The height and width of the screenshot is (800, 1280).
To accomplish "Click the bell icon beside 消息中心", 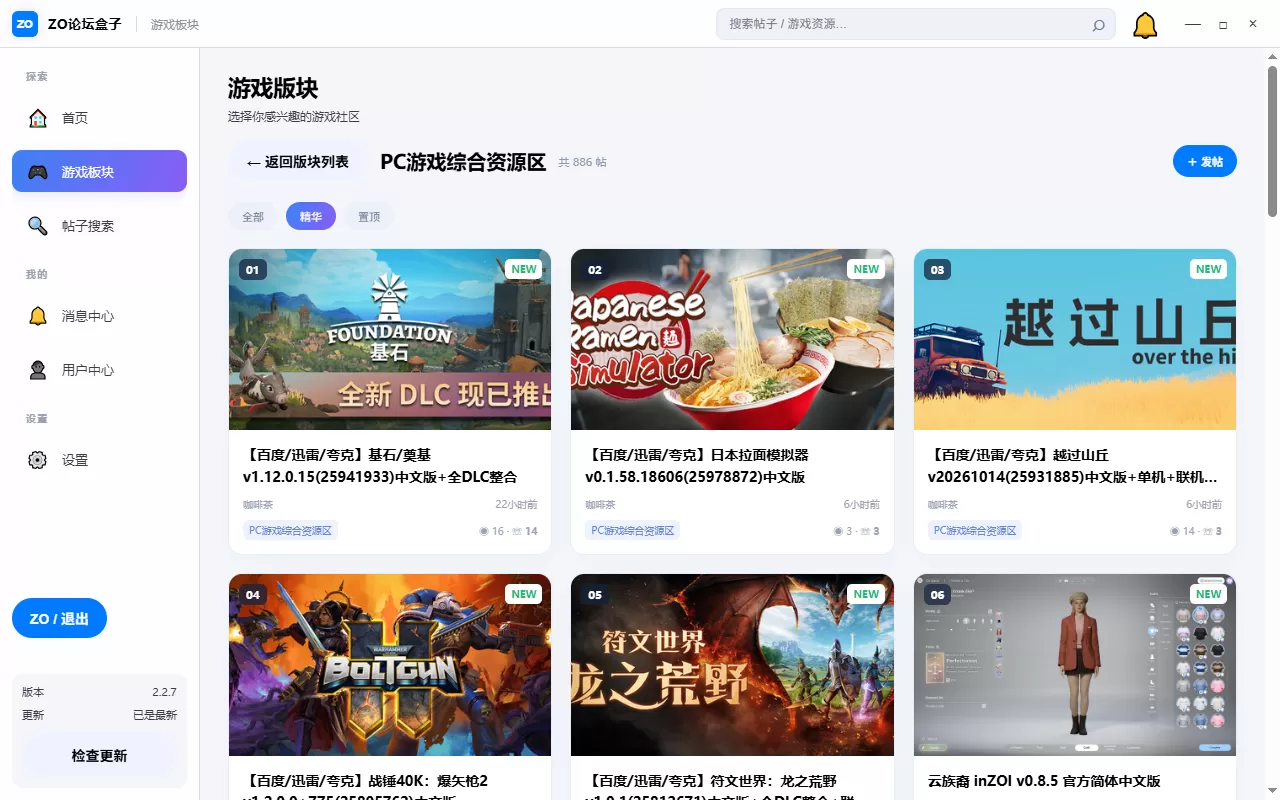I will click(38, 316).
